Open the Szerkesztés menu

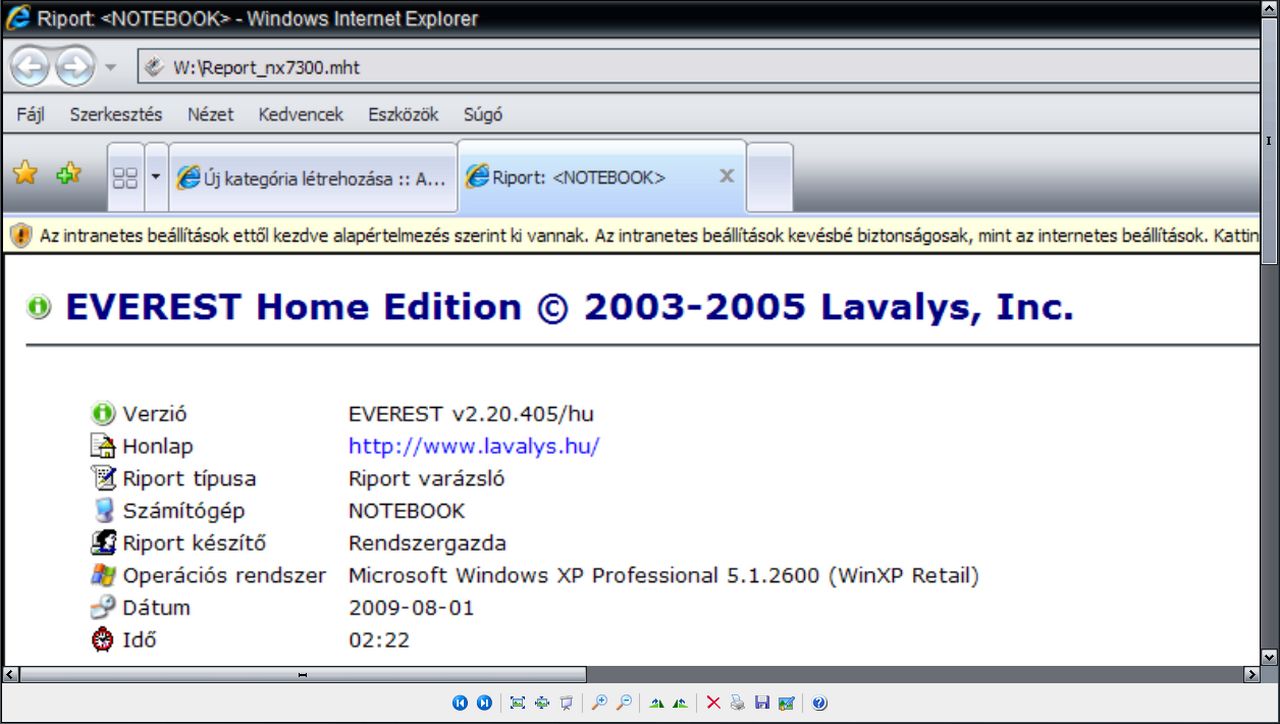pos(116,115)
